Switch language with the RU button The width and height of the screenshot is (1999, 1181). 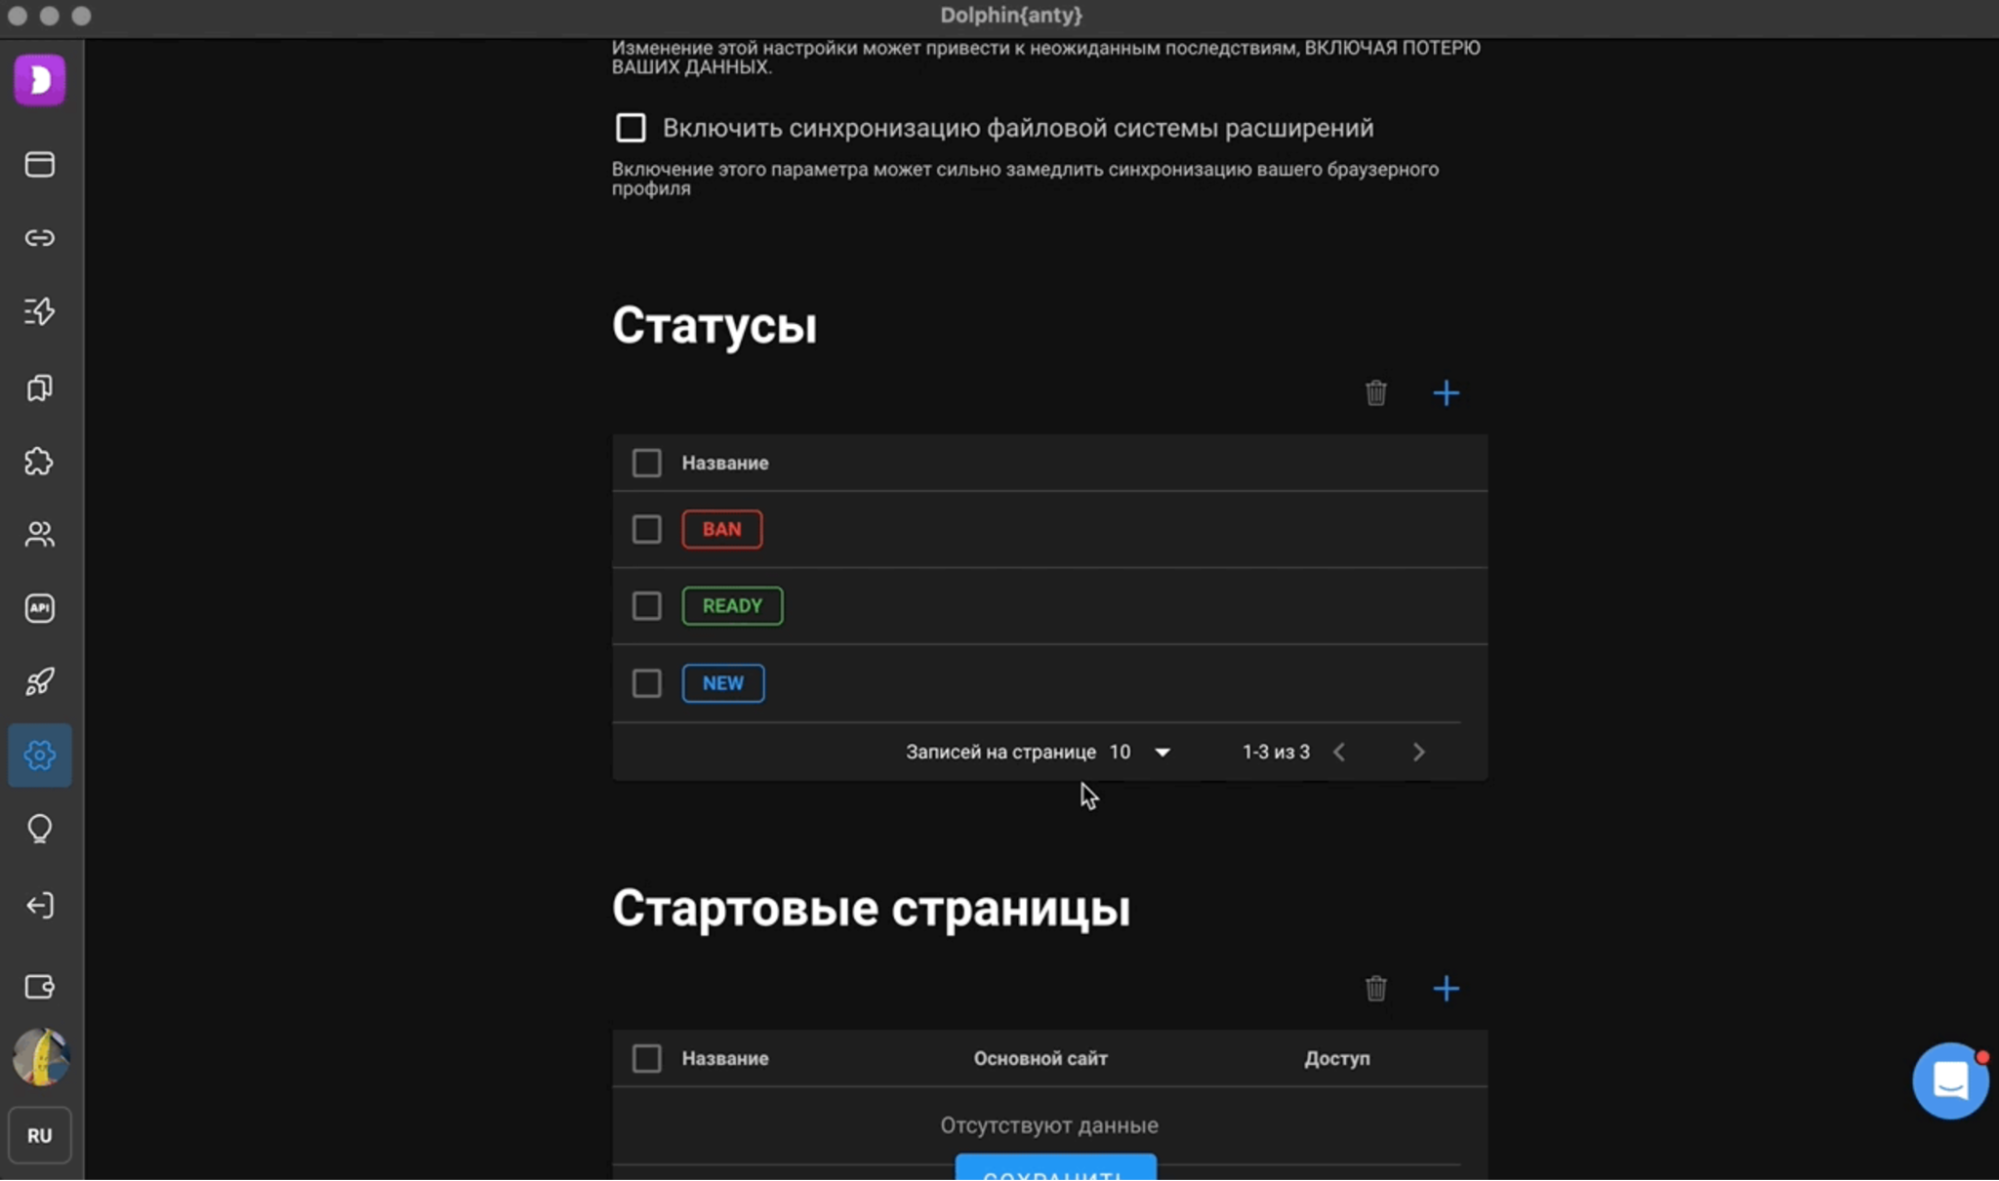pyautogui.click(x=40, y=1135)
